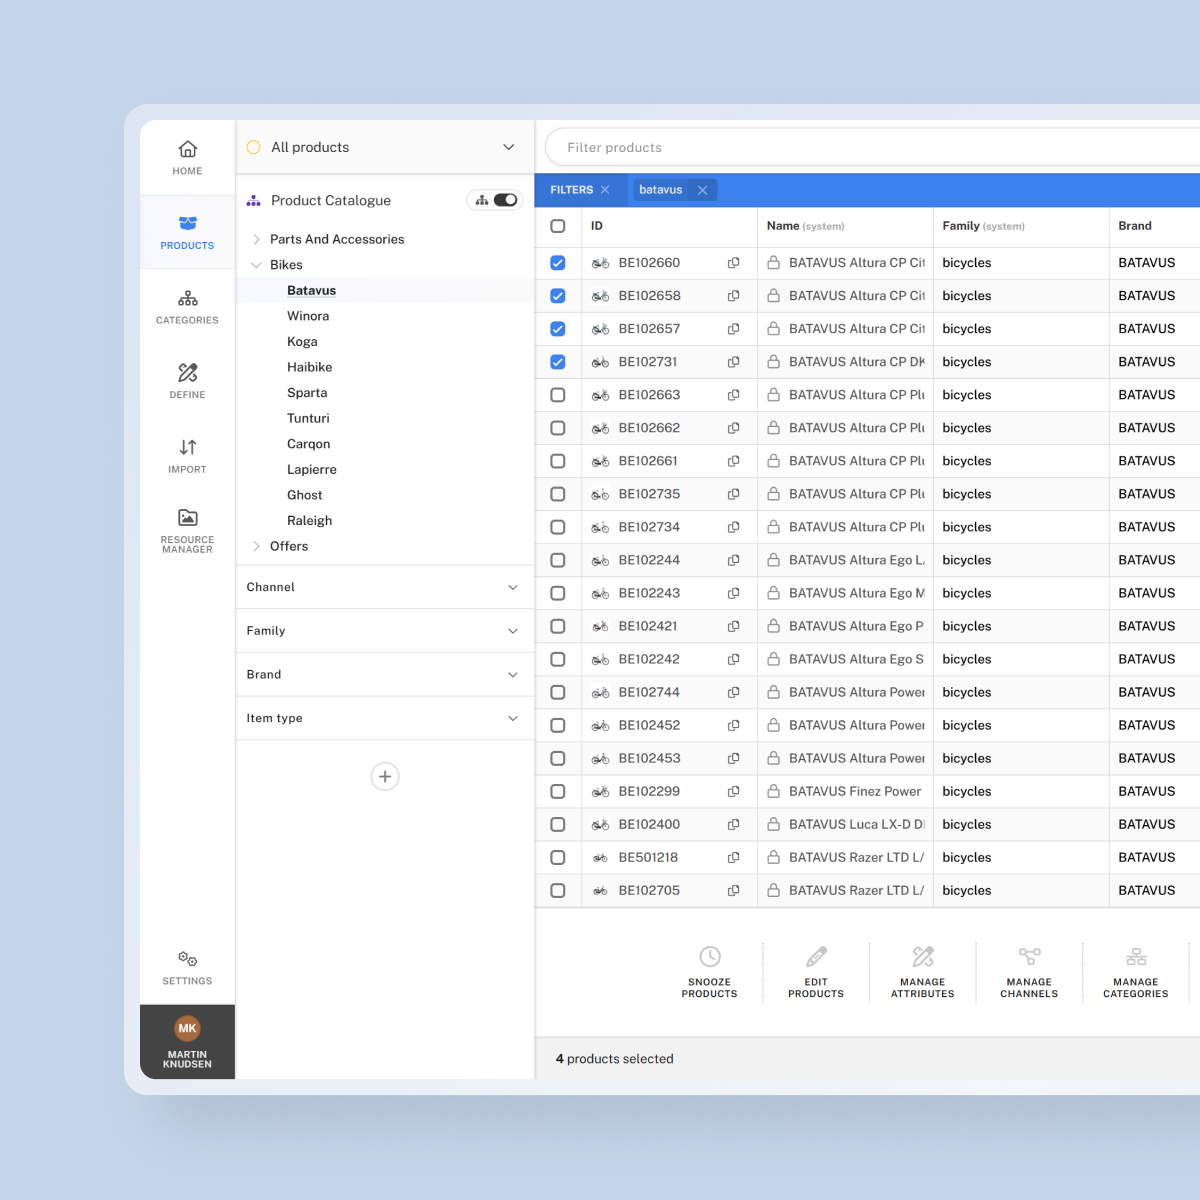1200x1200 pixels.
Task: Remove the batavus filter chip
Action: pos(702,190)
